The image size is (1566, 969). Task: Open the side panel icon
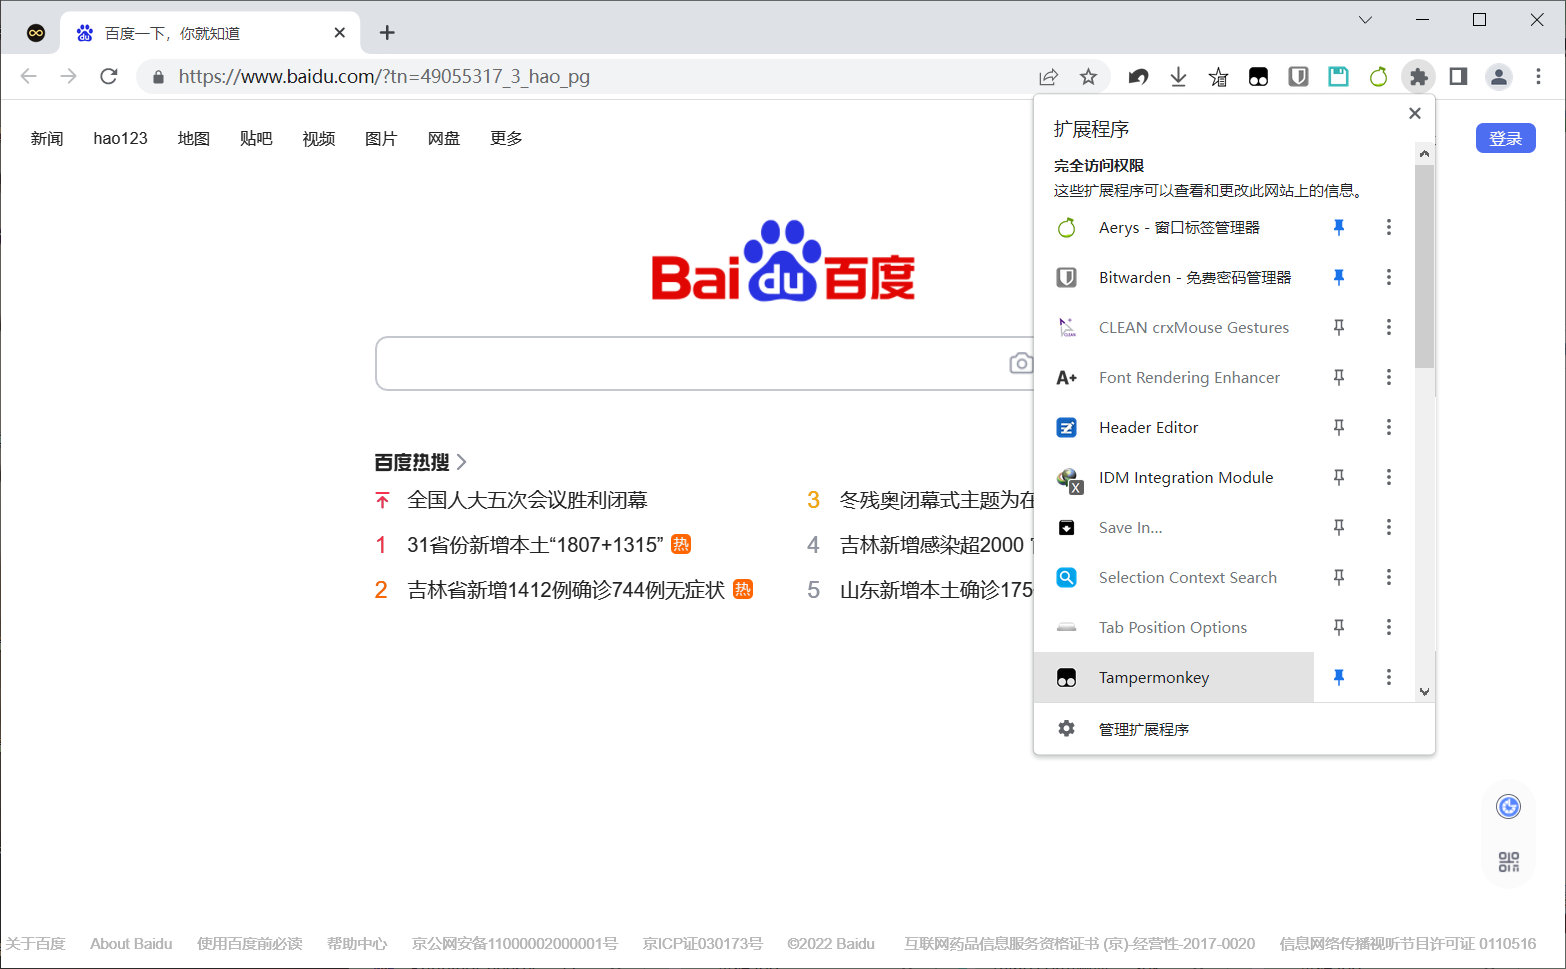coord(1458,77)
